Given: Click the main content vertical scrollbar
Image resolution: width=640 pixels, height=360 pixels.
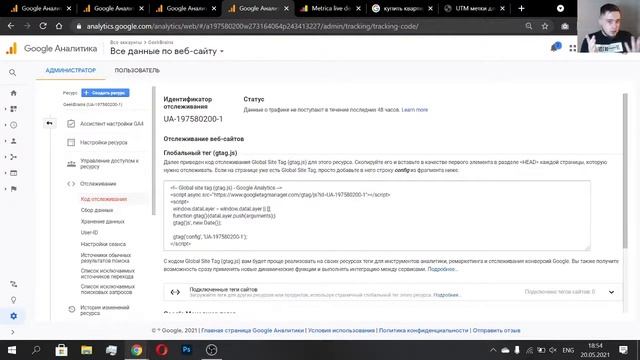Looking at the screenshot, I should (x=625, y=171).
